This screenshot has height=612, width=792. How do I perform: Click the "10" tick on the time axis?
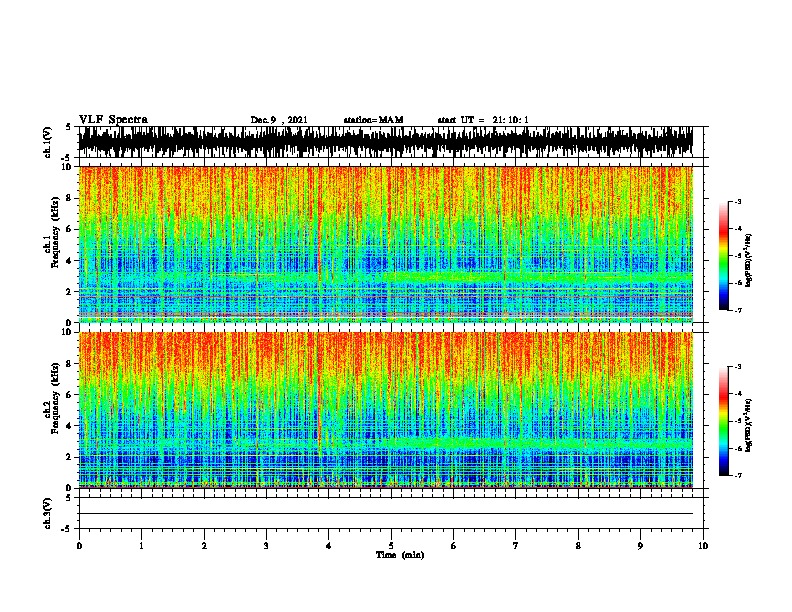pyautogui.click(x=703, y=546)
